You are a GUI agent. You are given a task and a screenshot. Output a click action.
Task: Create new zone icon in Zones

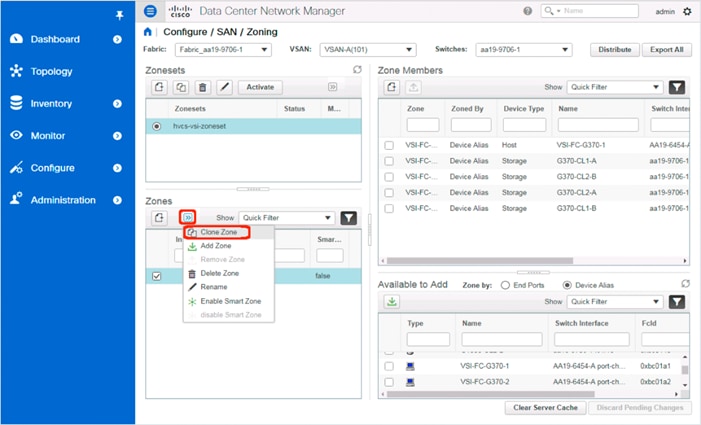159,218
